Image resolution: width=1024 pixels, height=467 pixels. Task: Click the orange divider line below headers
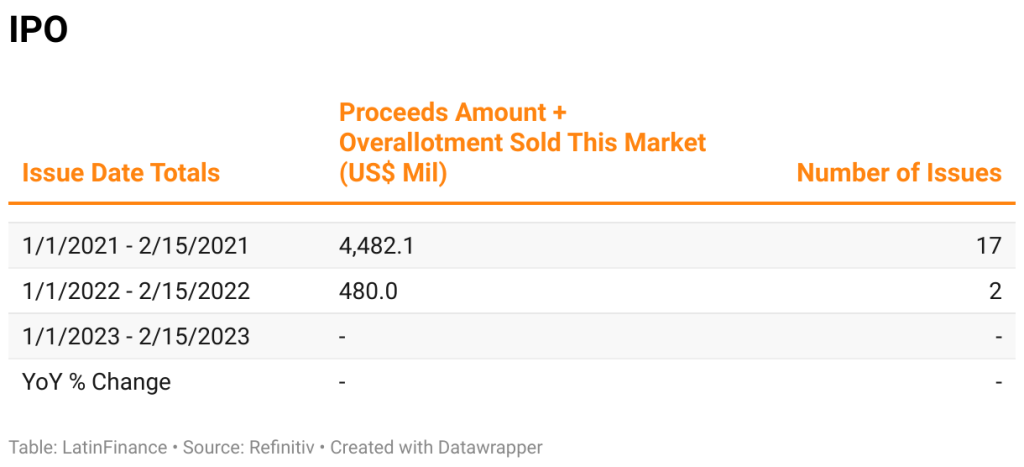(512, 204)
